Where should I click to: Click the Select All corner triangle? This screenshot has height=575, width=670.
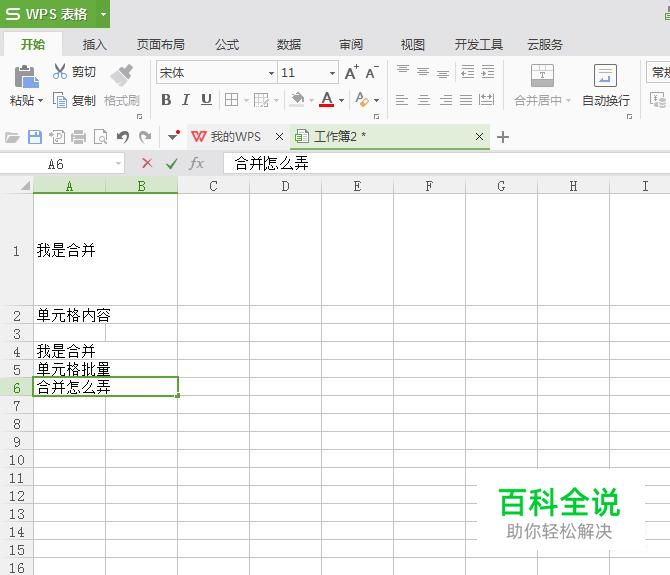click(x=25, y=185)
